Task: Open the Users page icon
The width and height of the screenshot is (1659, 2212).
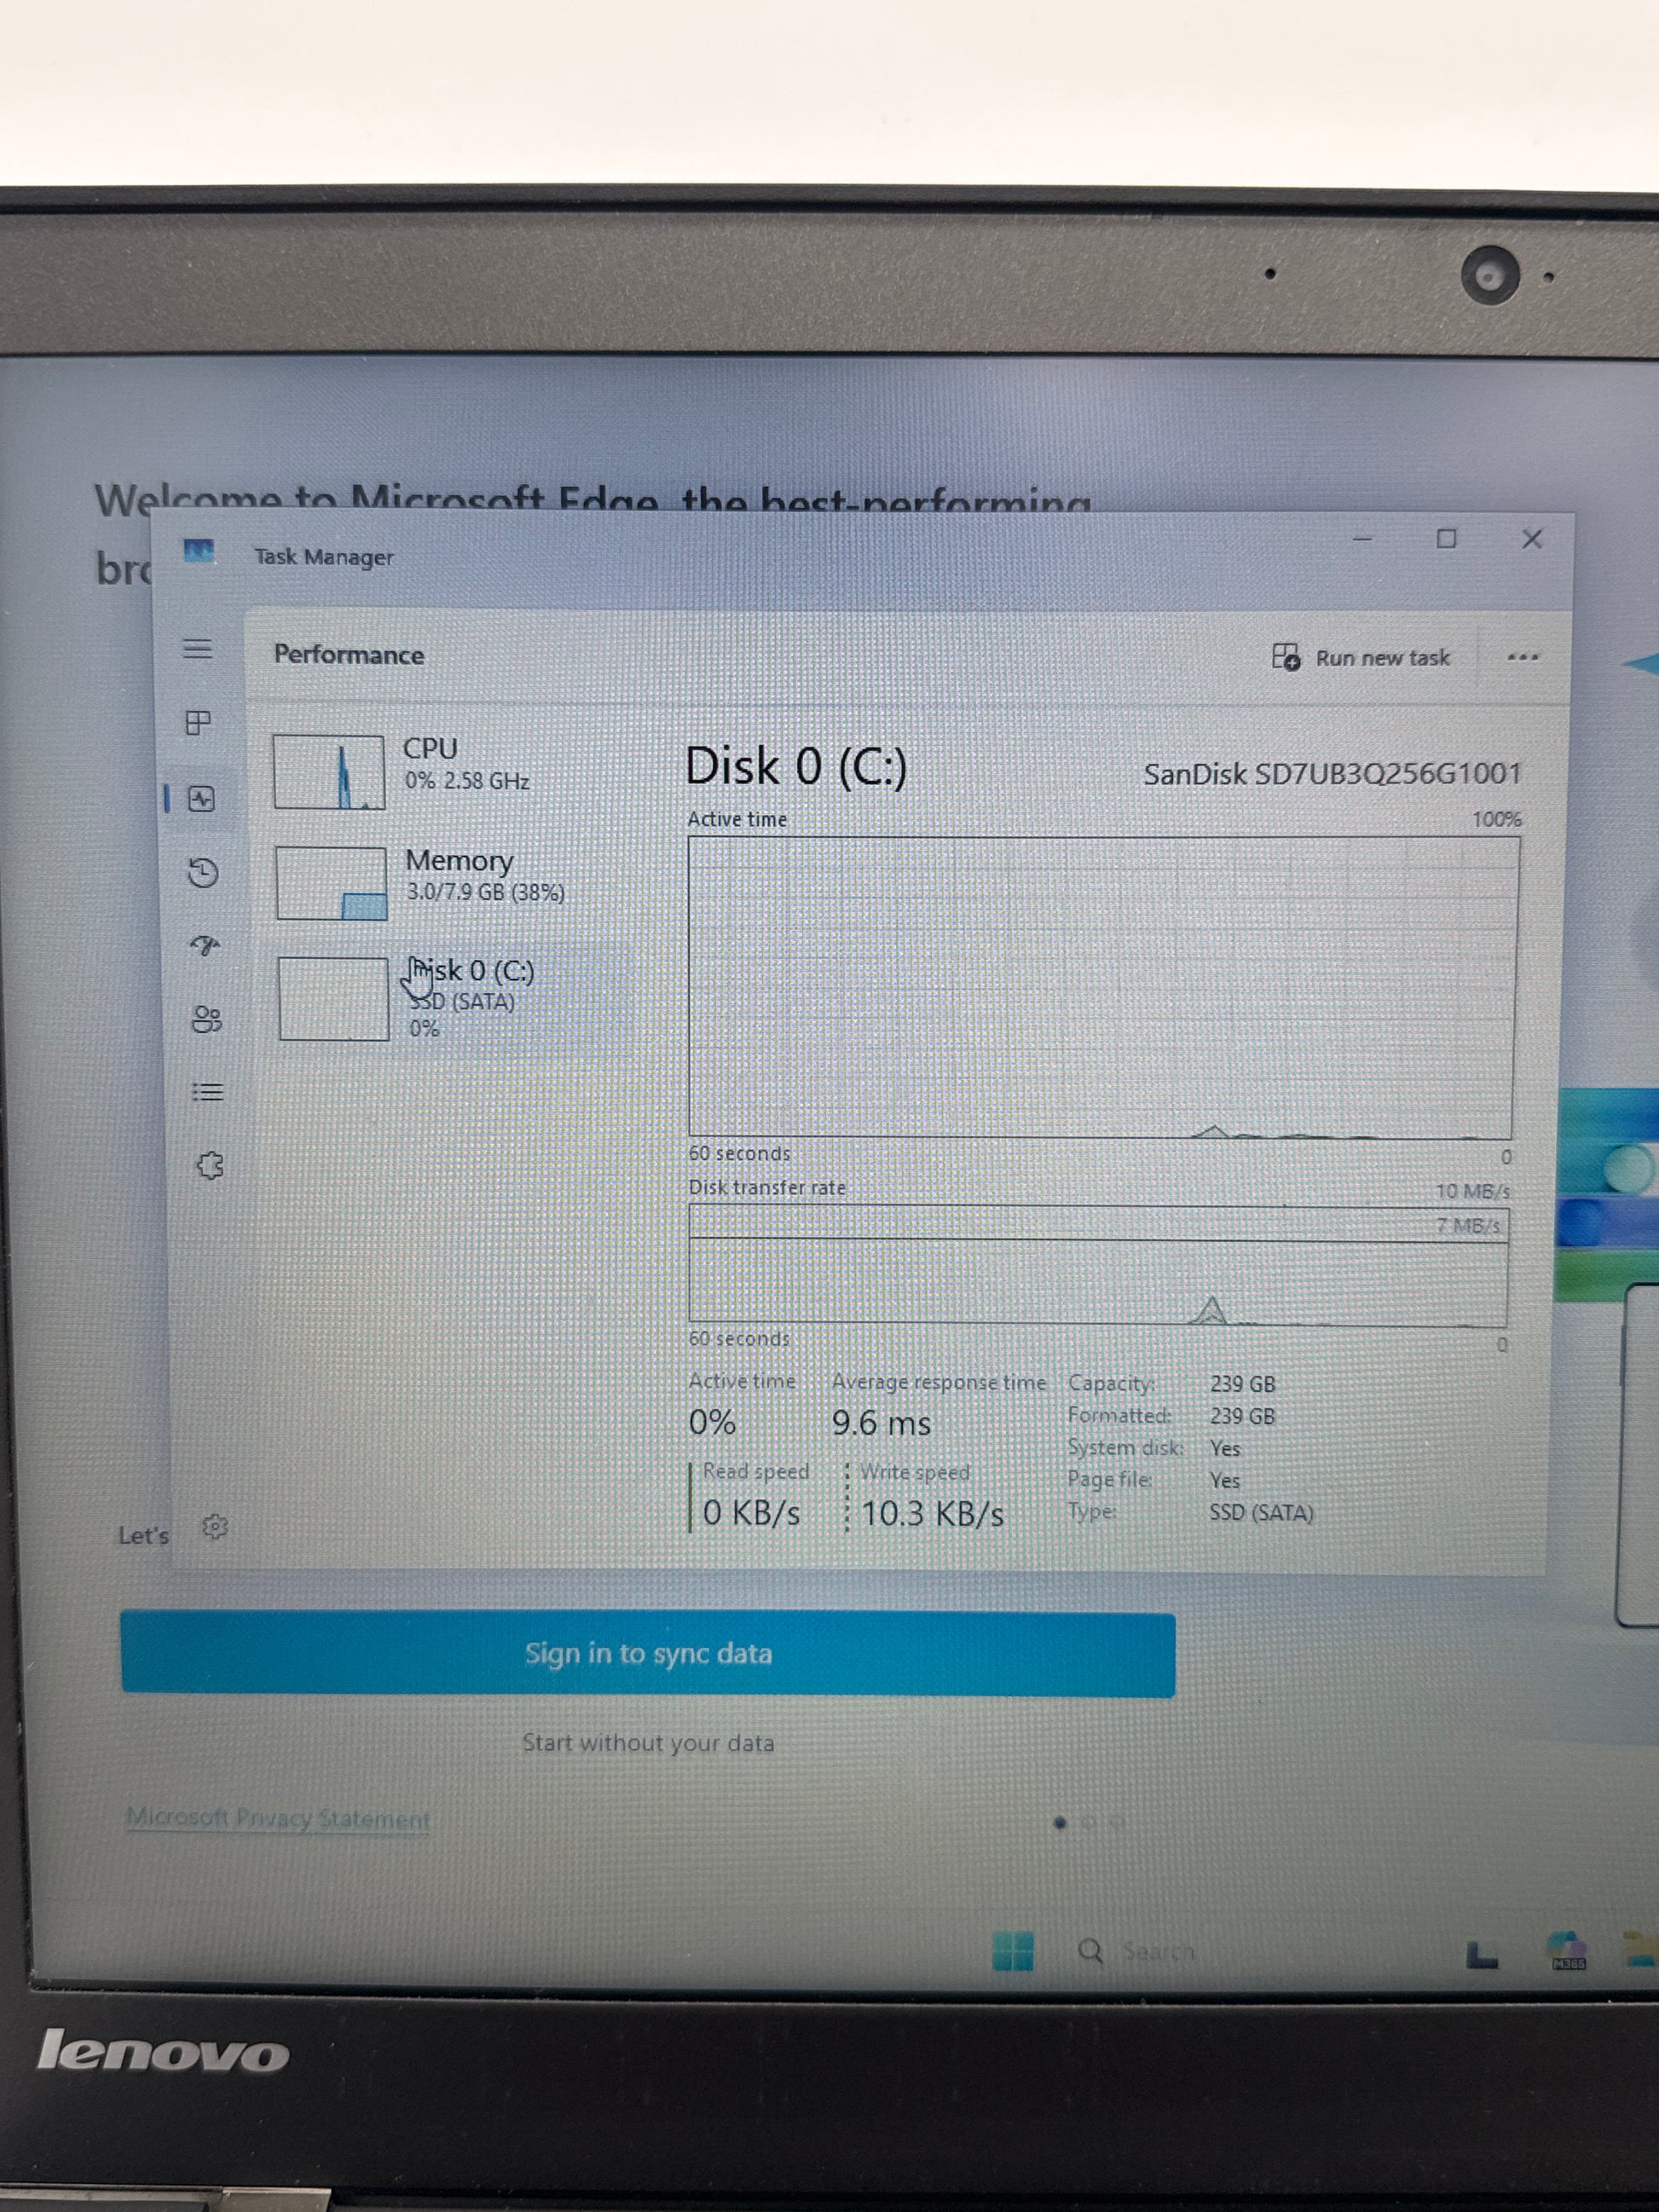Action: pos(206,1019)
